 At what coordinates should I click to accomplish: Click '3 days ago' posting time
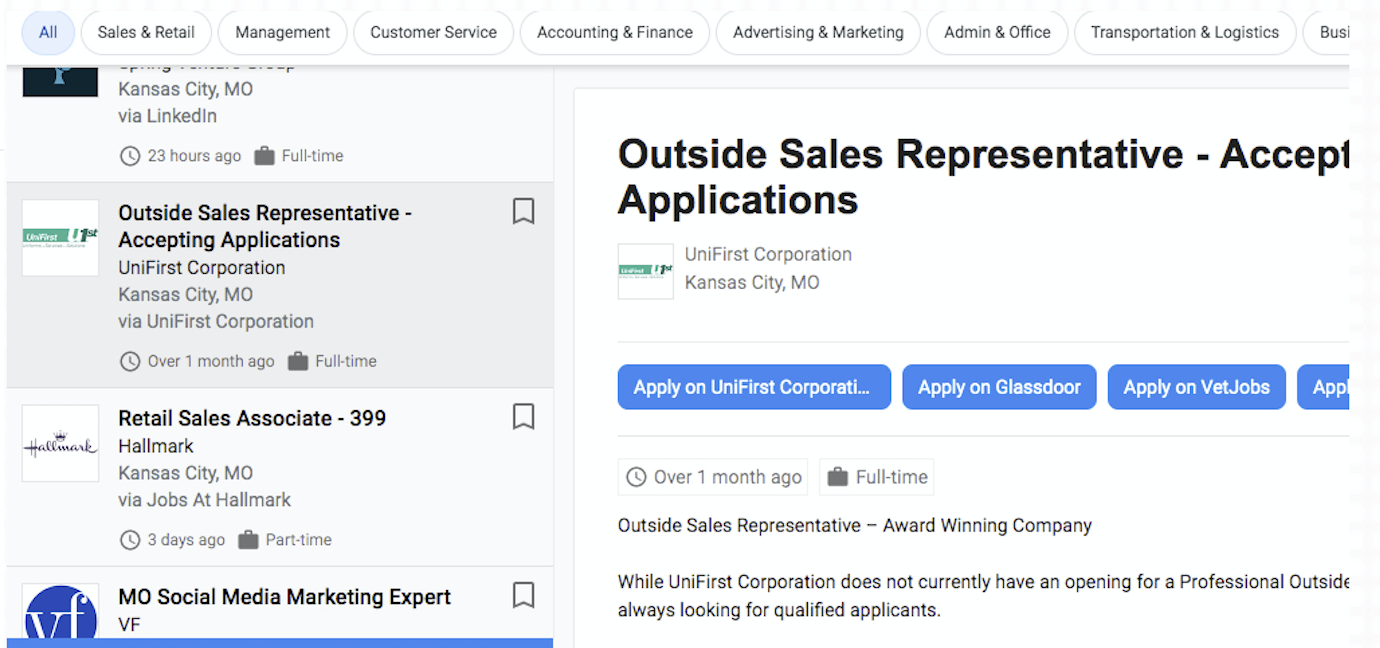click(x=186, y=540)
